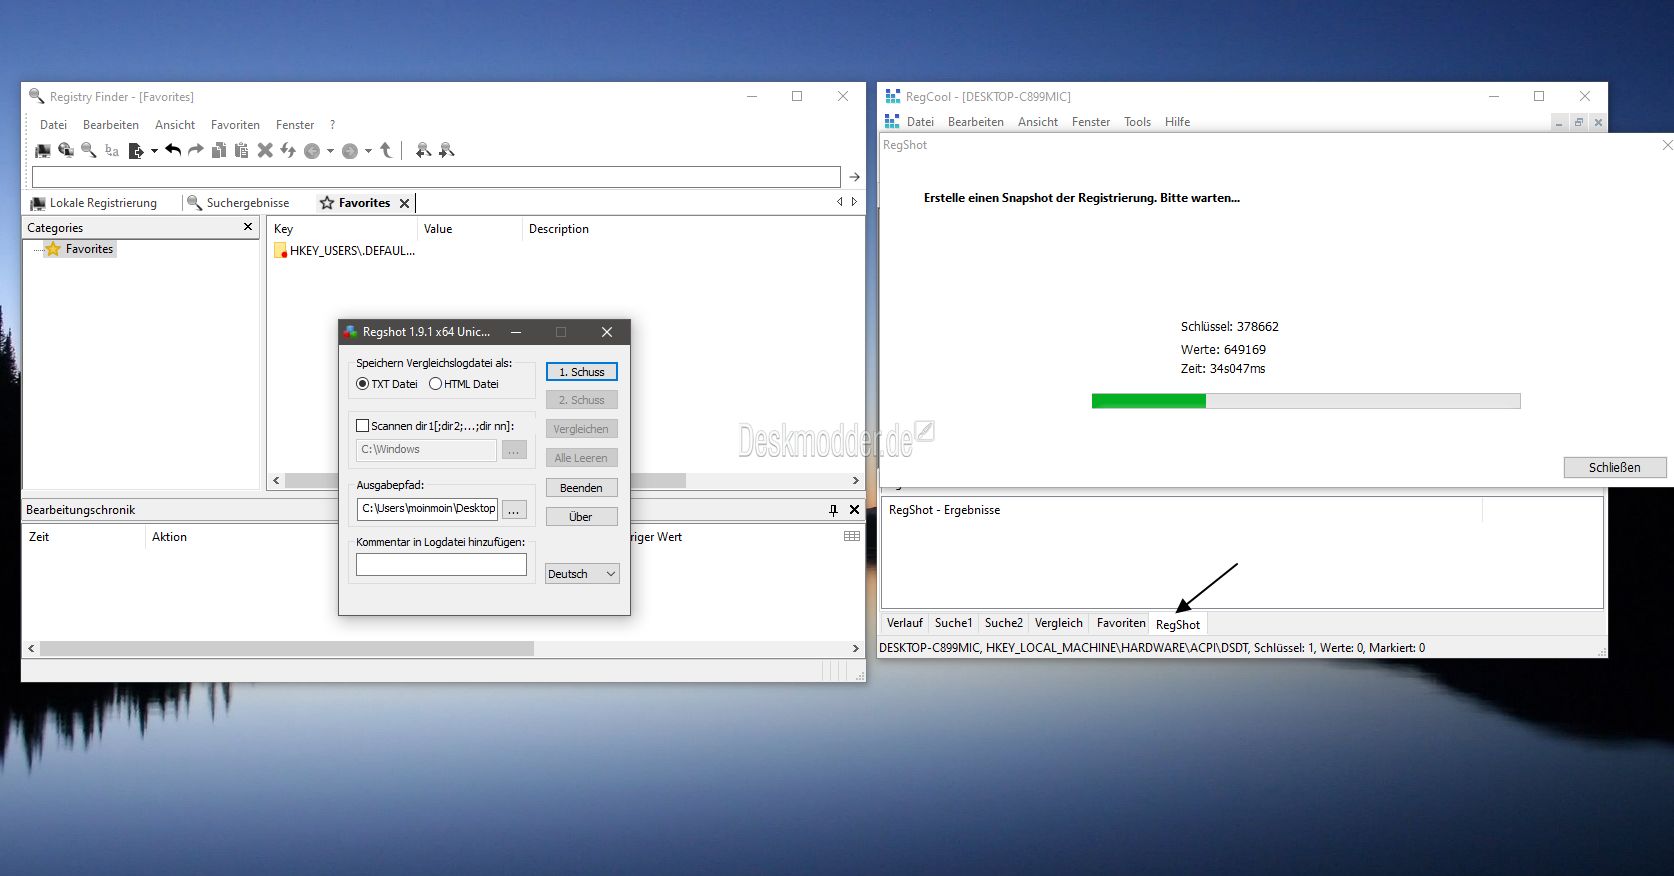
Task: Close the RegShot progress panel with X
Action: click(1667, 145)
